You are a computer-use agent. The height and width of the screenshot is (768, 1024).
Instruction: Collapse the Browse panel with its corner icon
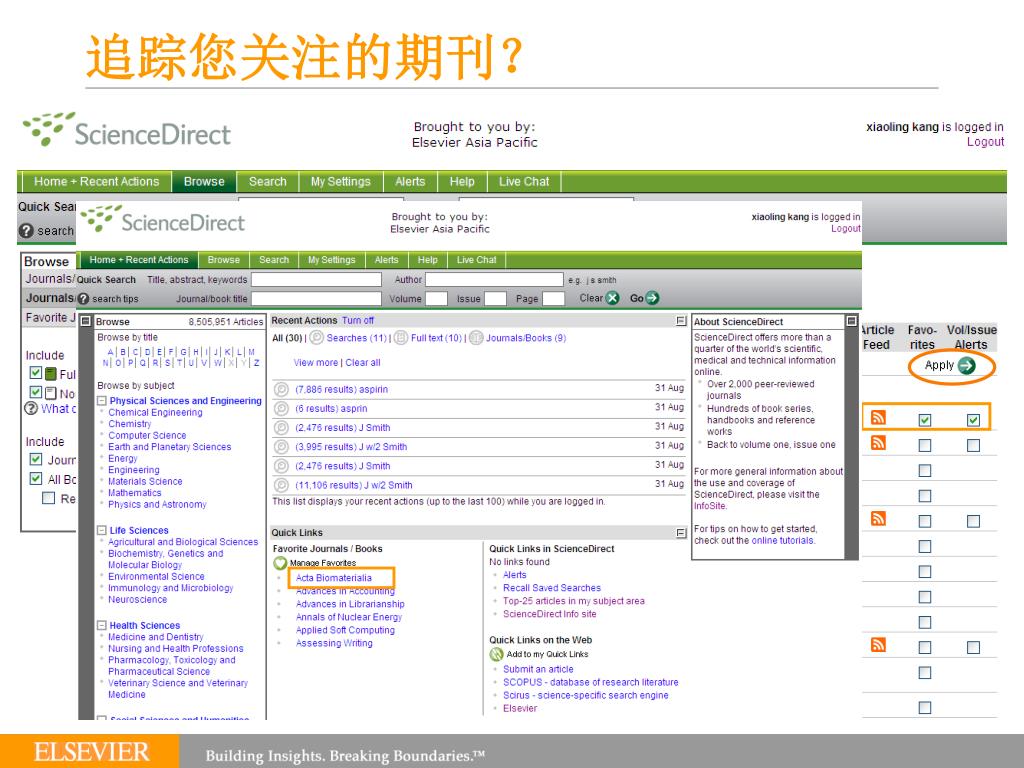click(85, 321)
